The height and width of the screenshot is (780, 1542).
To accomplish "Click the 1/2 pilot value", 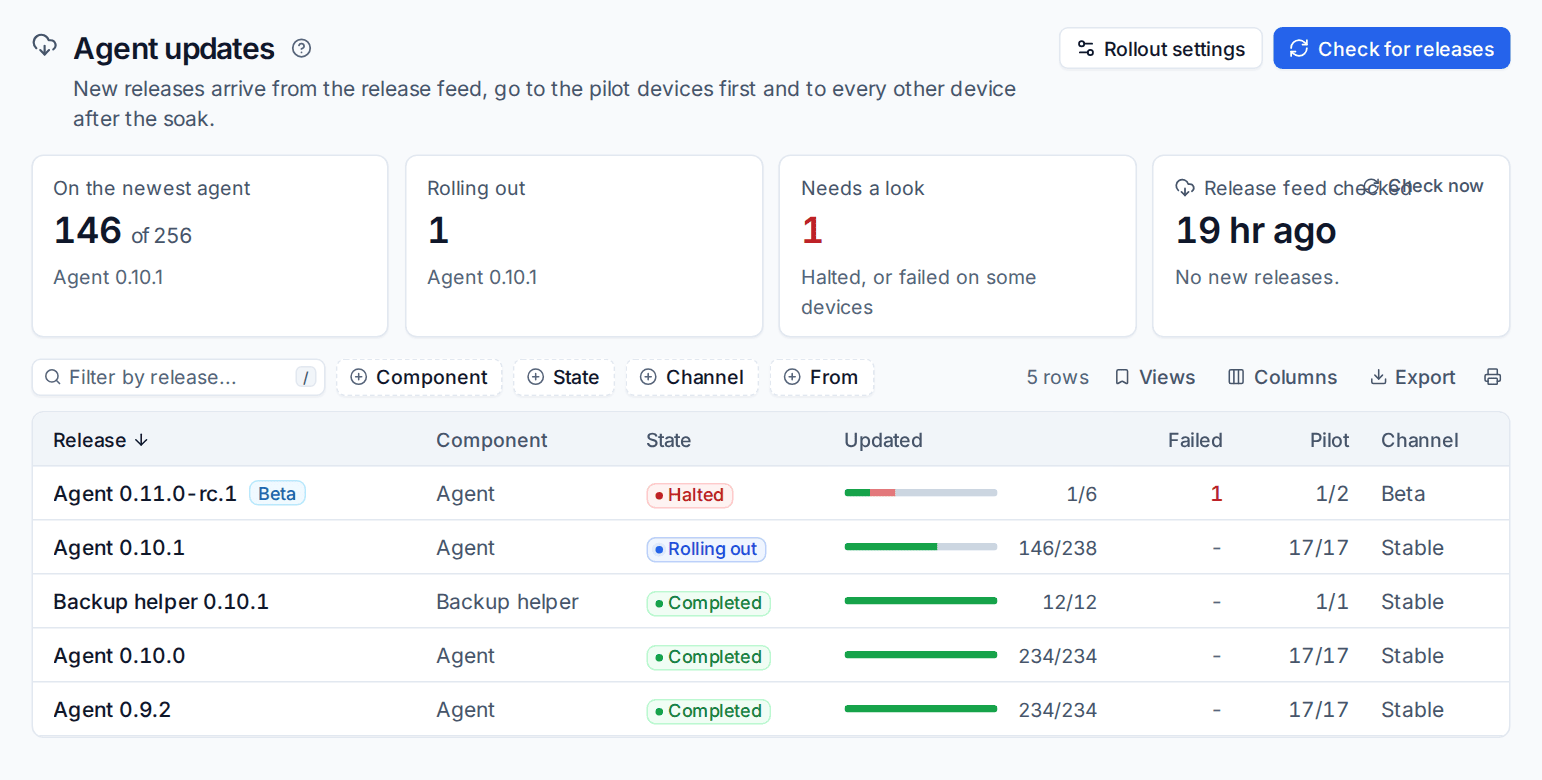I will point(1332,493).
